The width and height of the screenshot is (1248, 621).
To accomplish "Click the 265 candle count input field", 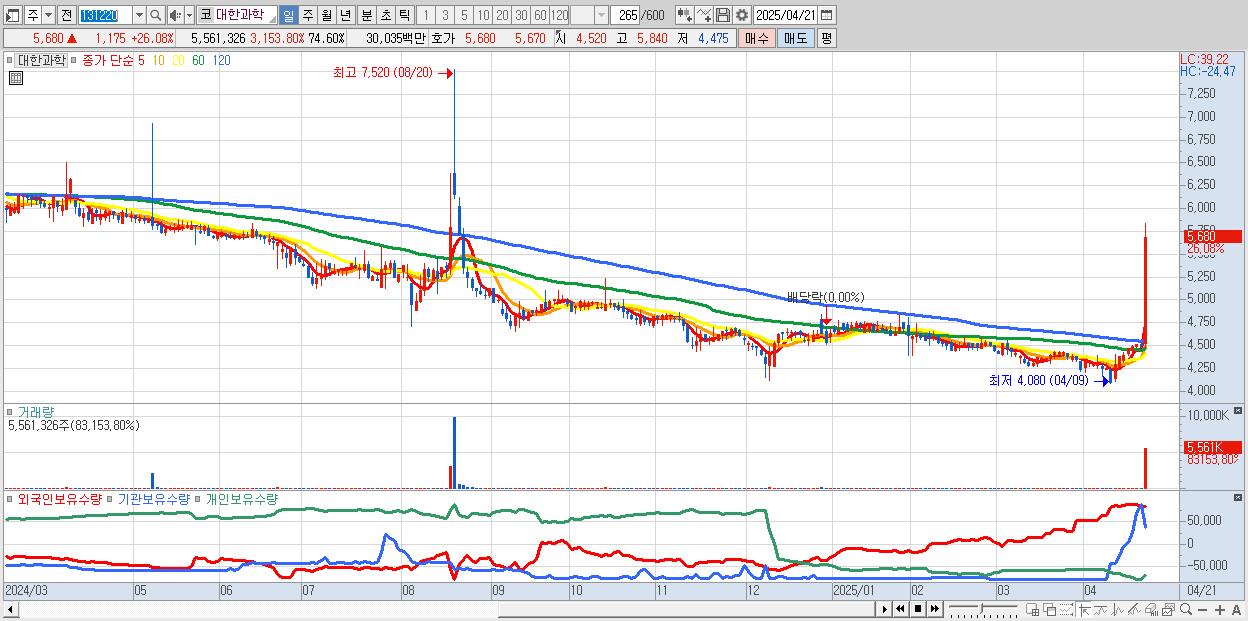I will click(x=625, y=15).
